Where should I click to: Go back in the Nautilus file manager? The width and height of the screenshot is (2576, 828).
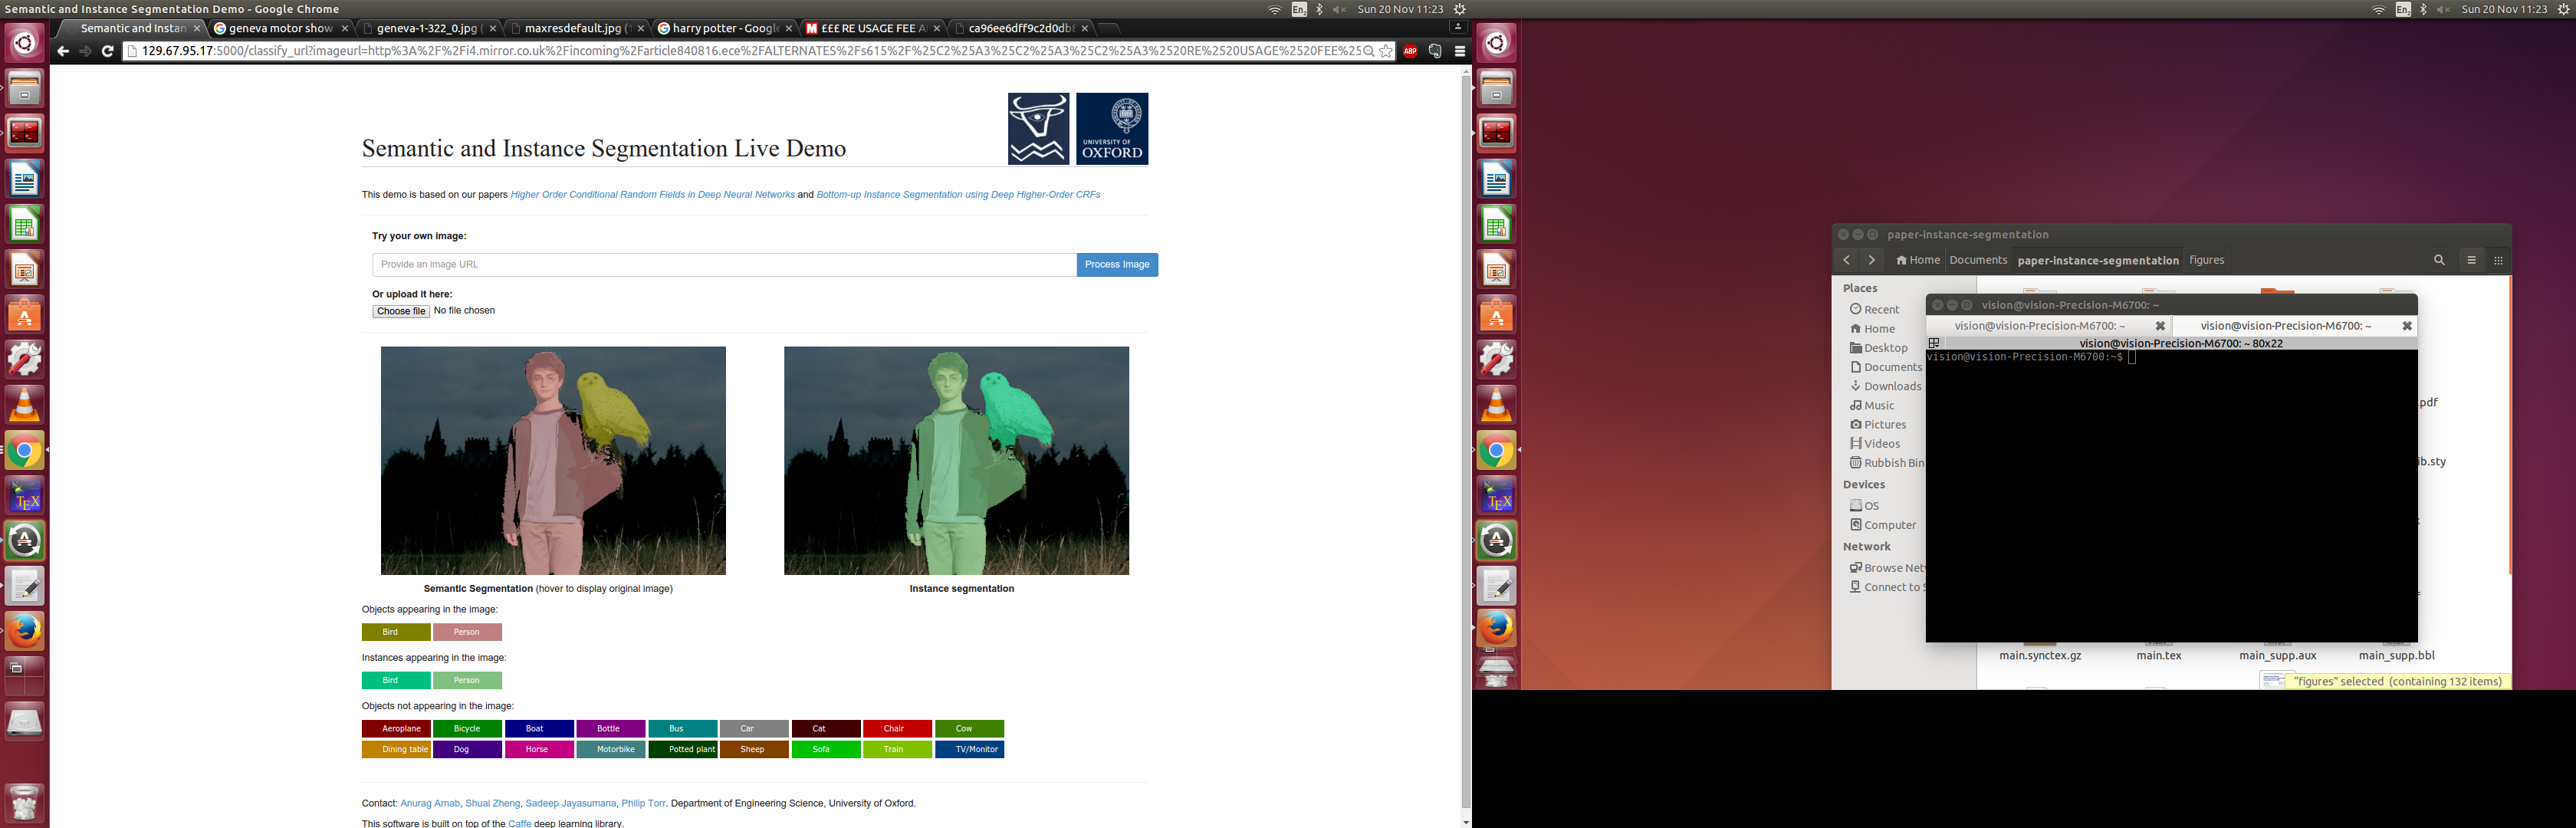point(1846,260)
